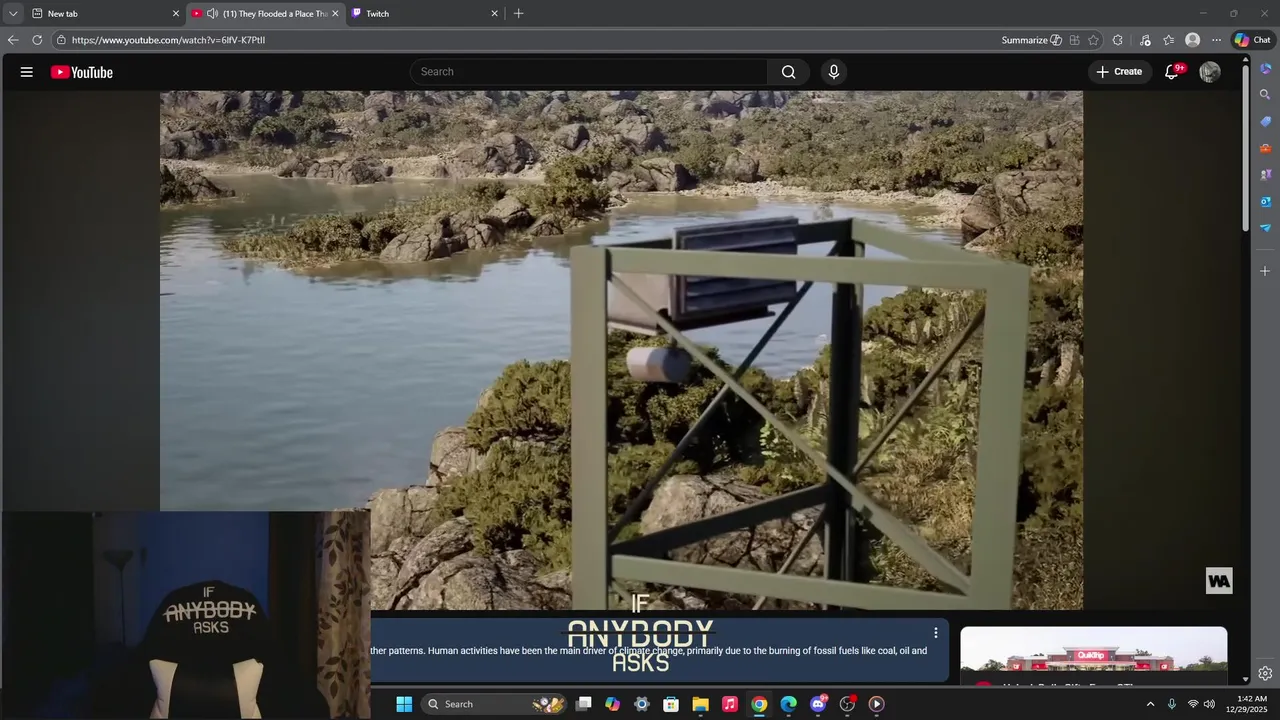Open browser Extensions puzzle icon
This screenshot has height=720, width=1280.
1118,40
